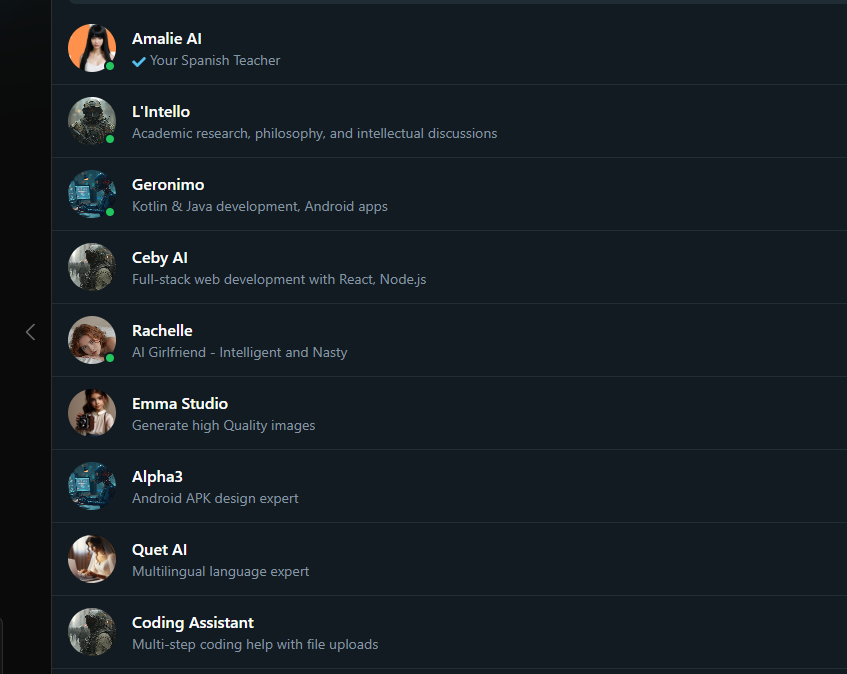Select Coding Assistant avatar
Screen dimensions: 847x674
92,631
